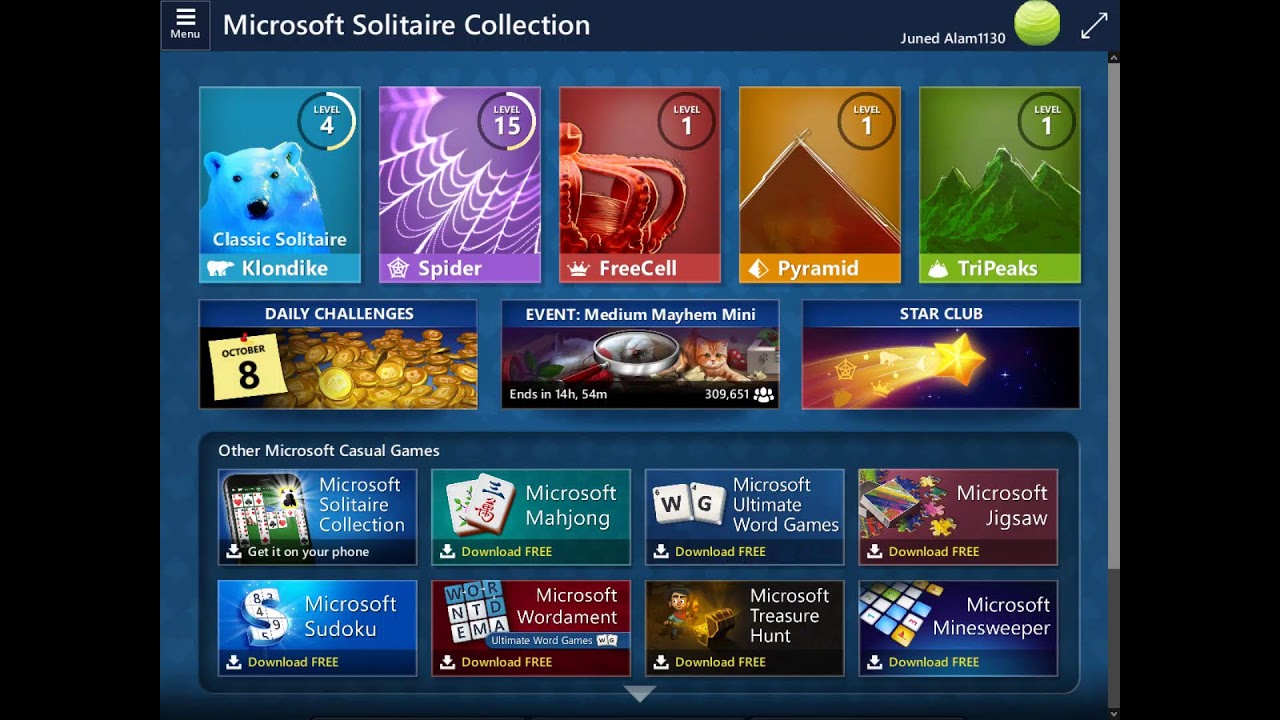Click 'Get it on your phone' download icon
1280x720 pixels.
click(233, 551)
